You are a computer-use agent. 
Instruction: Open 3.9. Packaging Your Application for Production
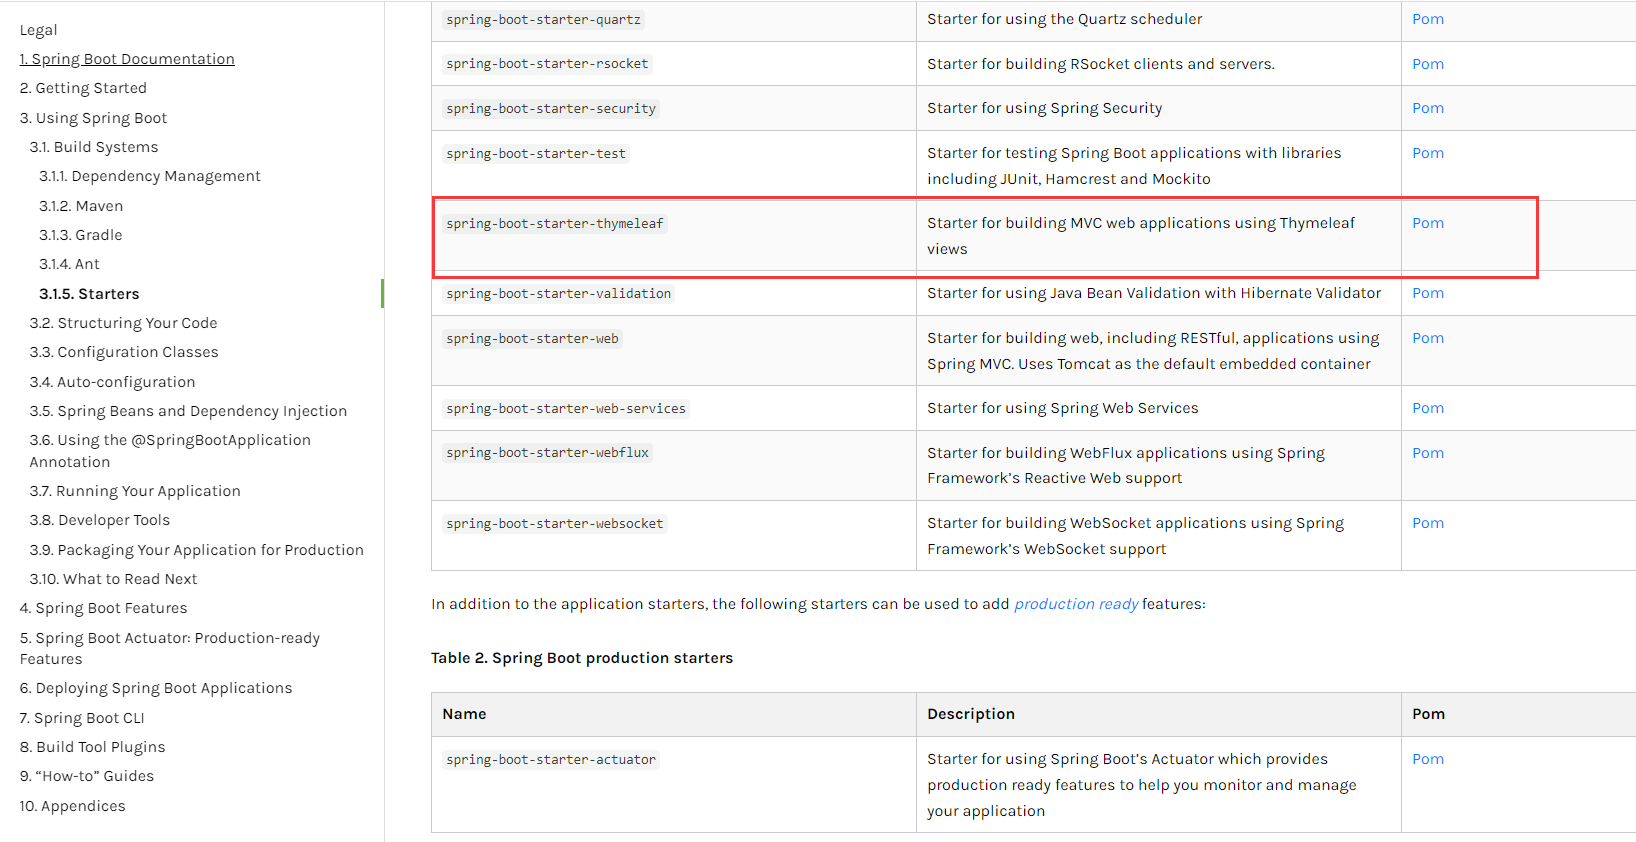click(x=197, y=550)
